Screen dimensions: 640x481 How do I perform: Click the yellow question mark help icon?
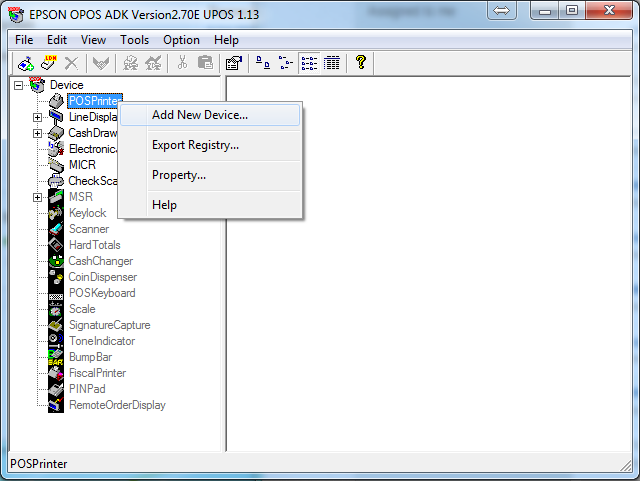pyautogui.click(x=361, y=62)
